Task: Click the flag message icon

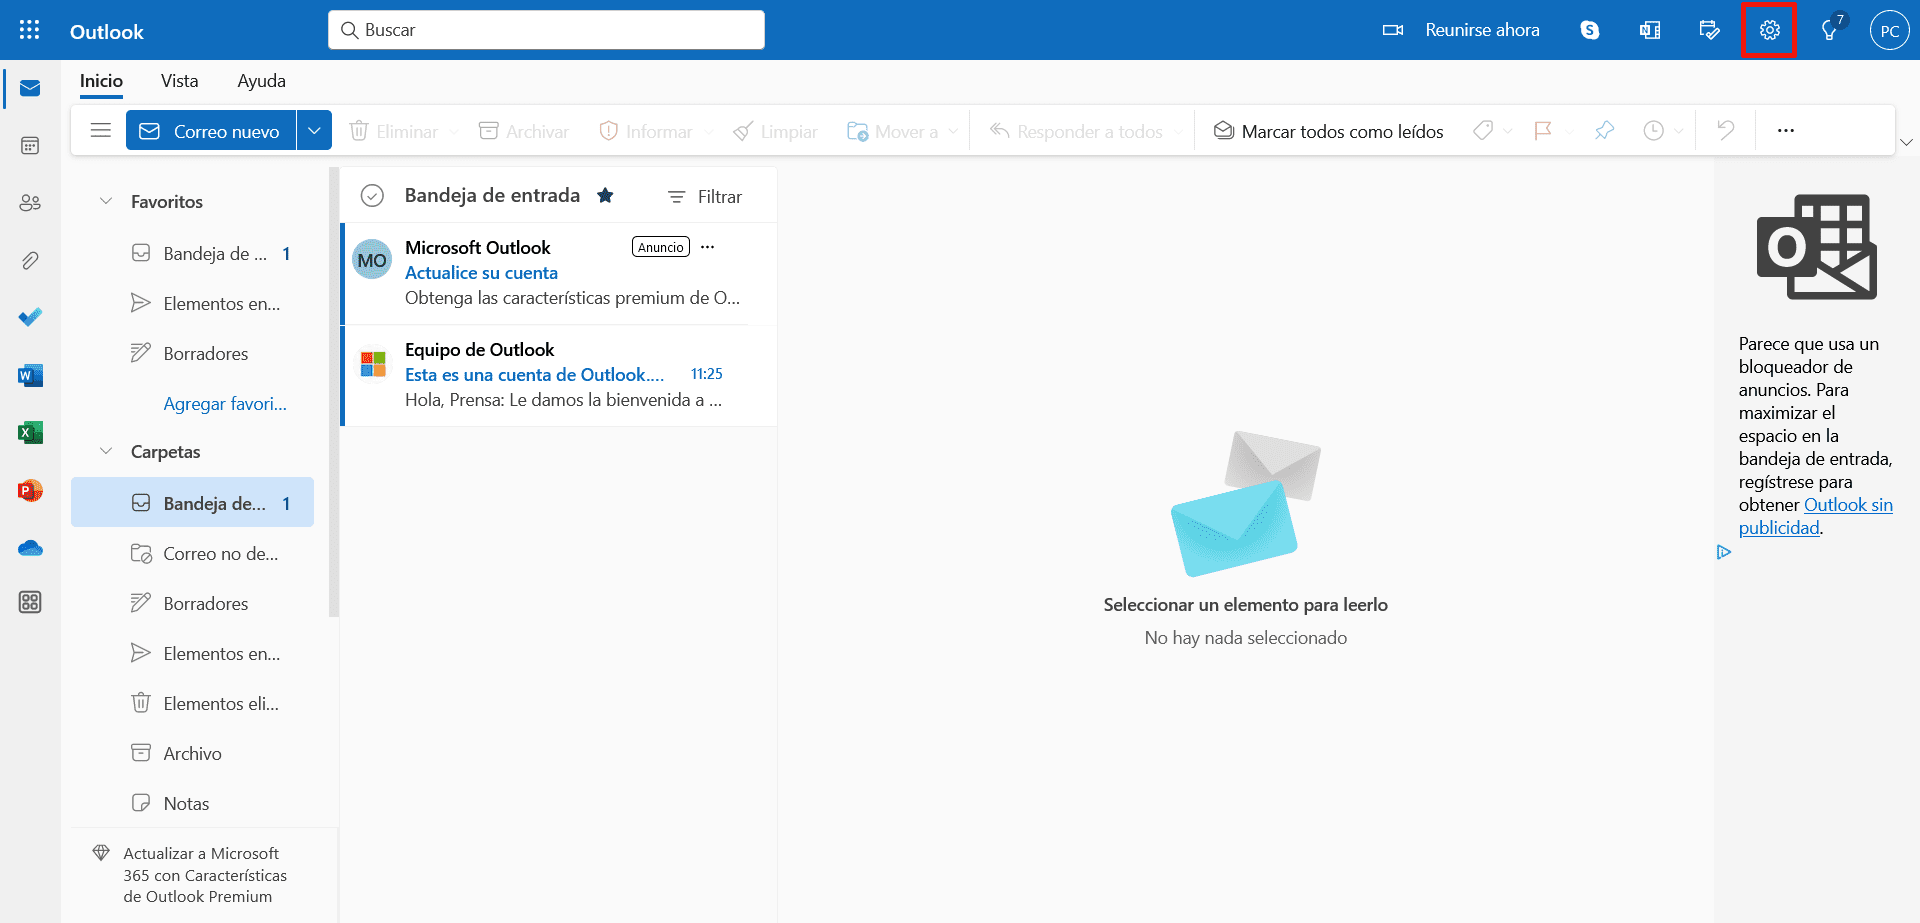Action: tap(1543, 130)
